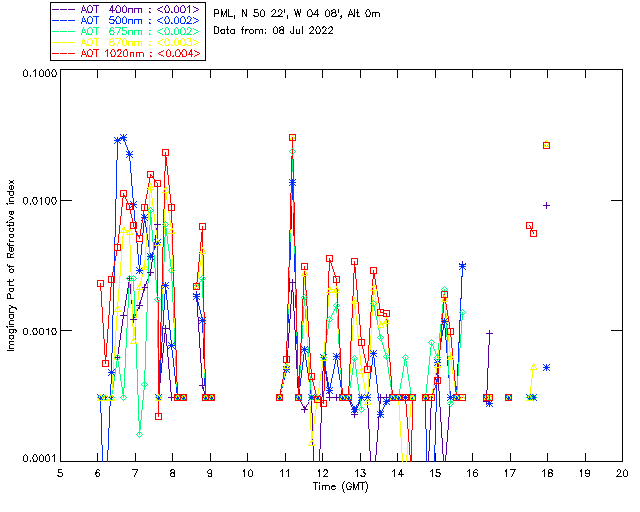Image resolution: width=640 pixels, height=512 pixels.
Task: Click the 0.1000 y-axis tick label
Action: click(x=37, y=75)
